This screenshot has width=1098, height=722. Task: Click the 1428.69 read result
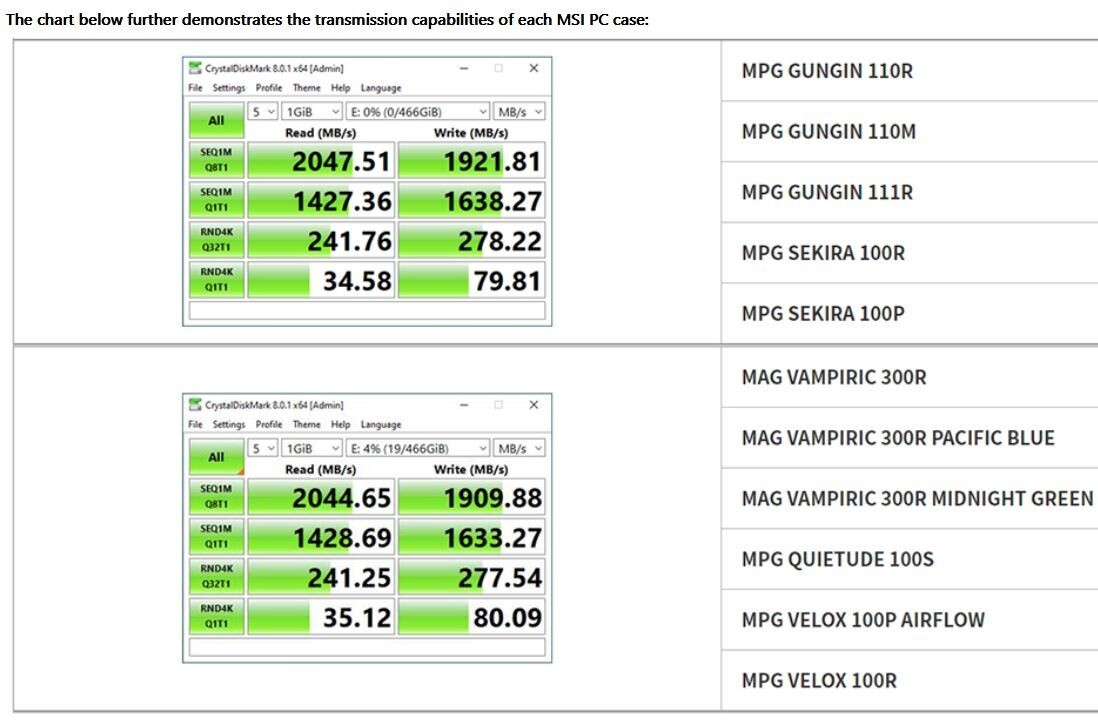pos(321,538)
